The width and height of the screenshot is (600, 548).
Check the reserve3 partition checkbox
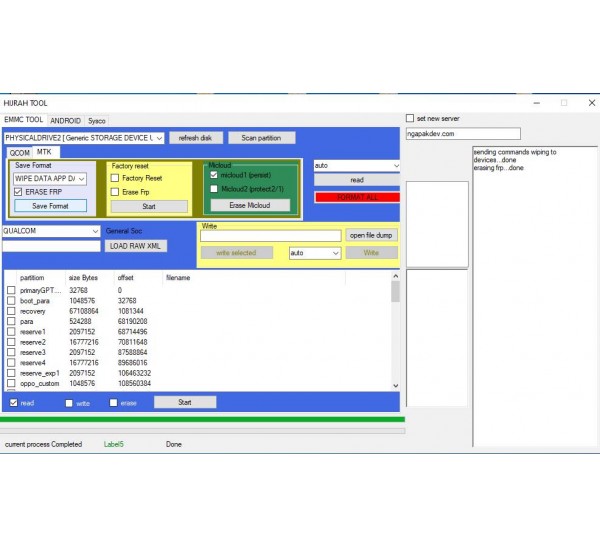point(11,352)
